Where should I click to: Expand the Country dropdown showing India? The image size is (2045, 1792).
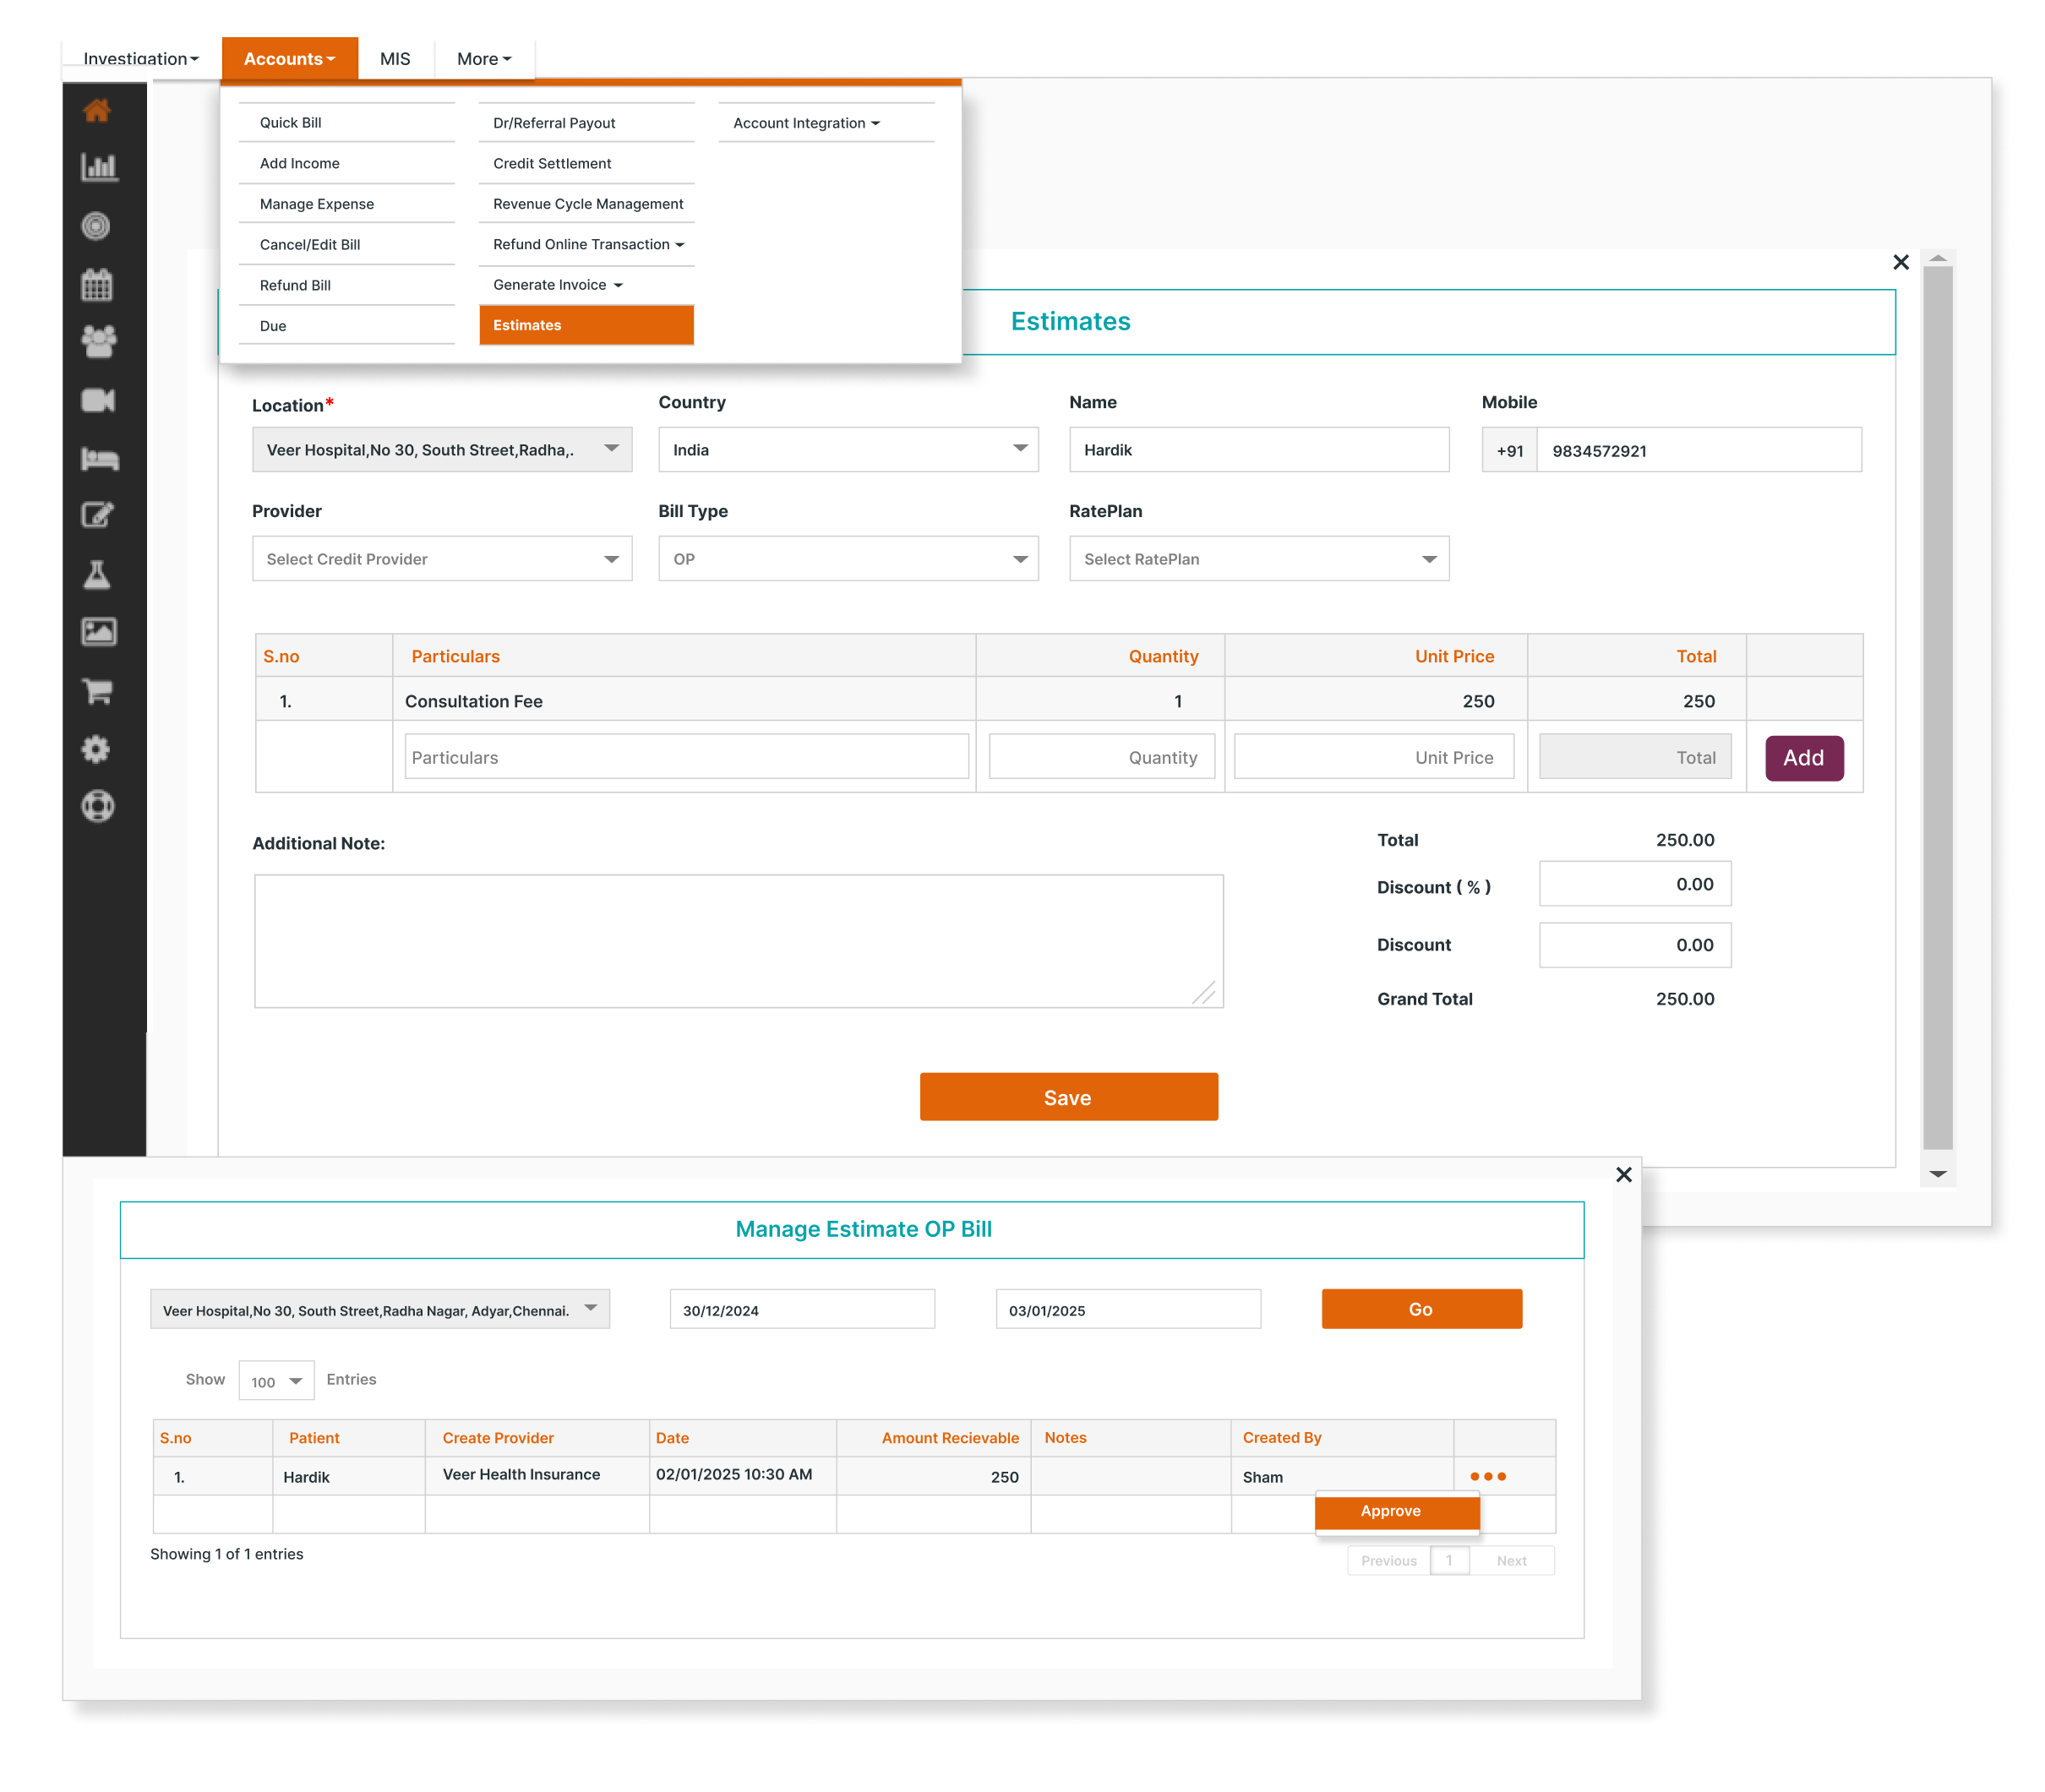click(x=847, y=450)
